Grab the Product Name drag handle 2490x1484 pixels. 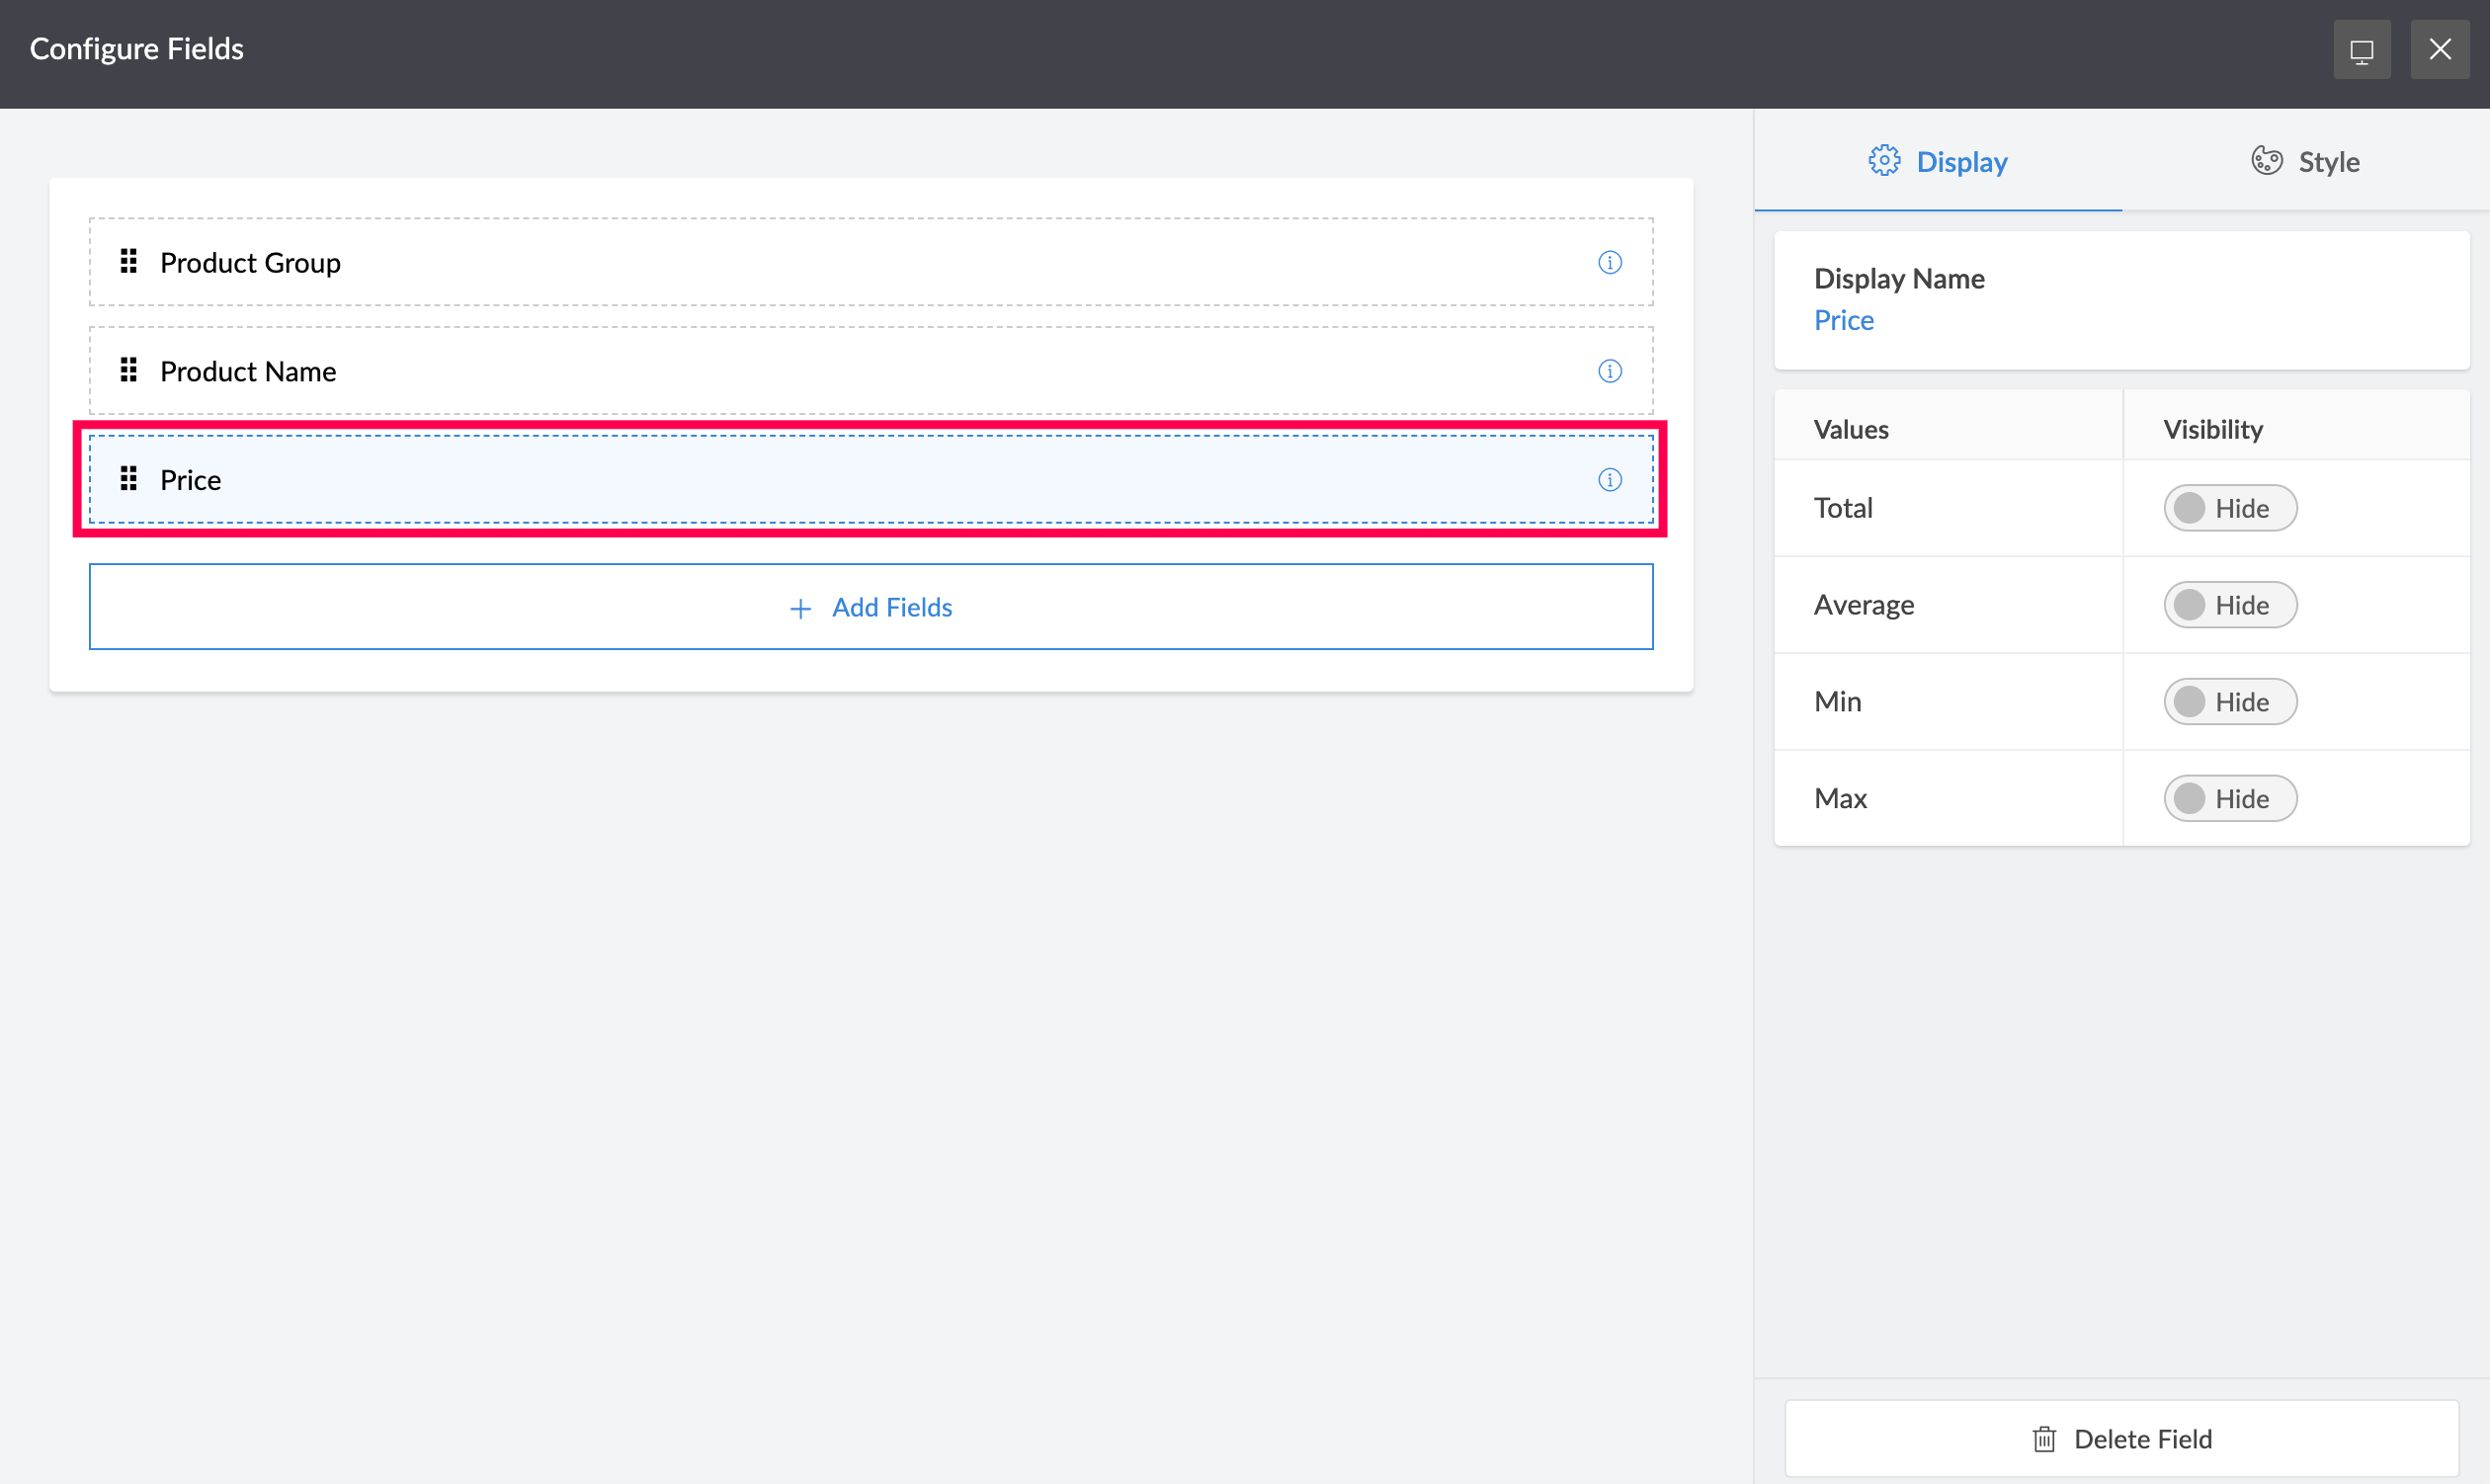coord(128,371)
